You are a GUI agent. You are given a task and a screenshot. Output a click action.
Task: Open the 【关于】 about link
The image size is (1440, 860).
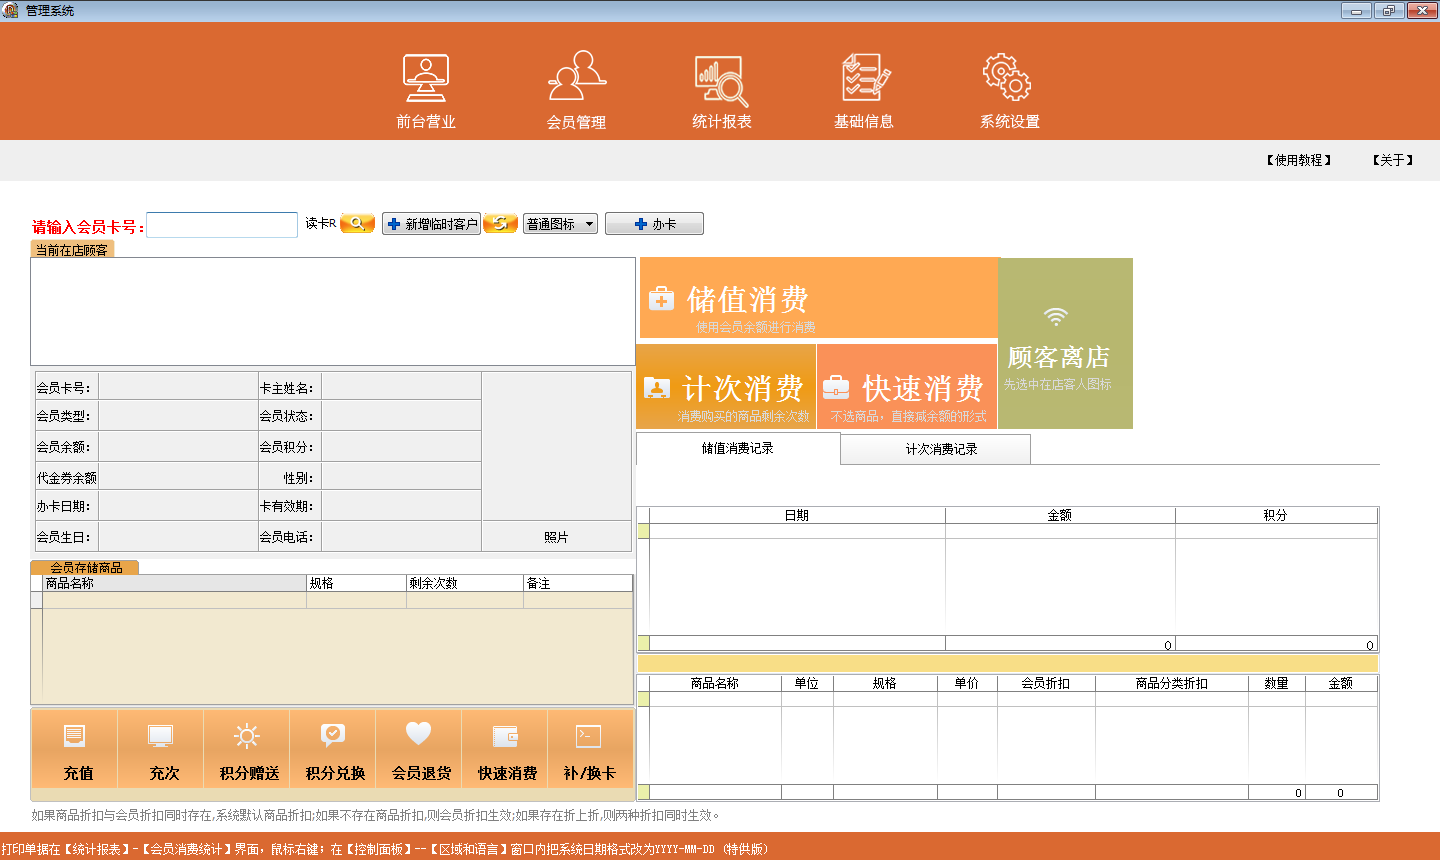tap(1393, 160)
